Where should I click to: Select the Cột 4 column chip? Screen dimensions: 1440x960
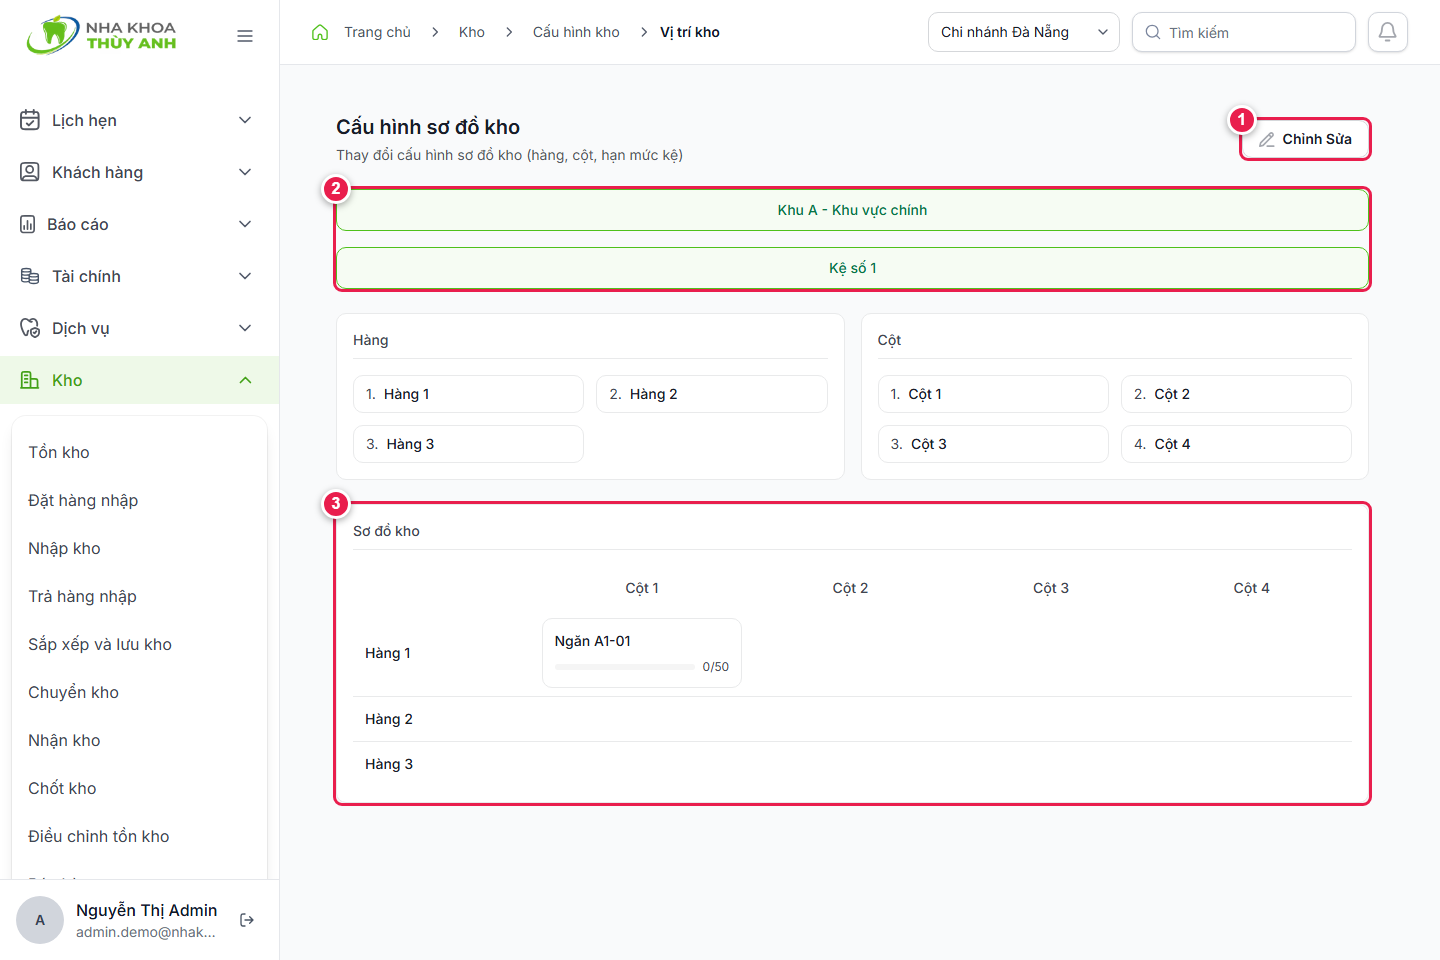point(1236,444)
